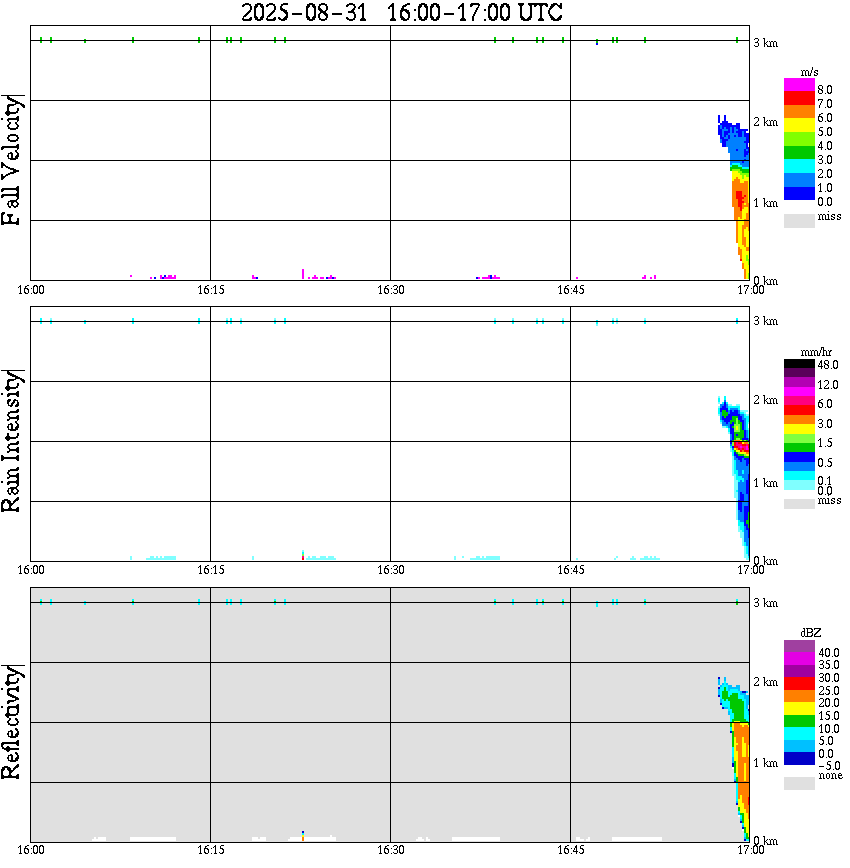The width and height of the screenshot is (850, 868).
Task: Click the 48.0 value in the mm/hr legend
Action: pyautogui.click(x=828, y=365)
